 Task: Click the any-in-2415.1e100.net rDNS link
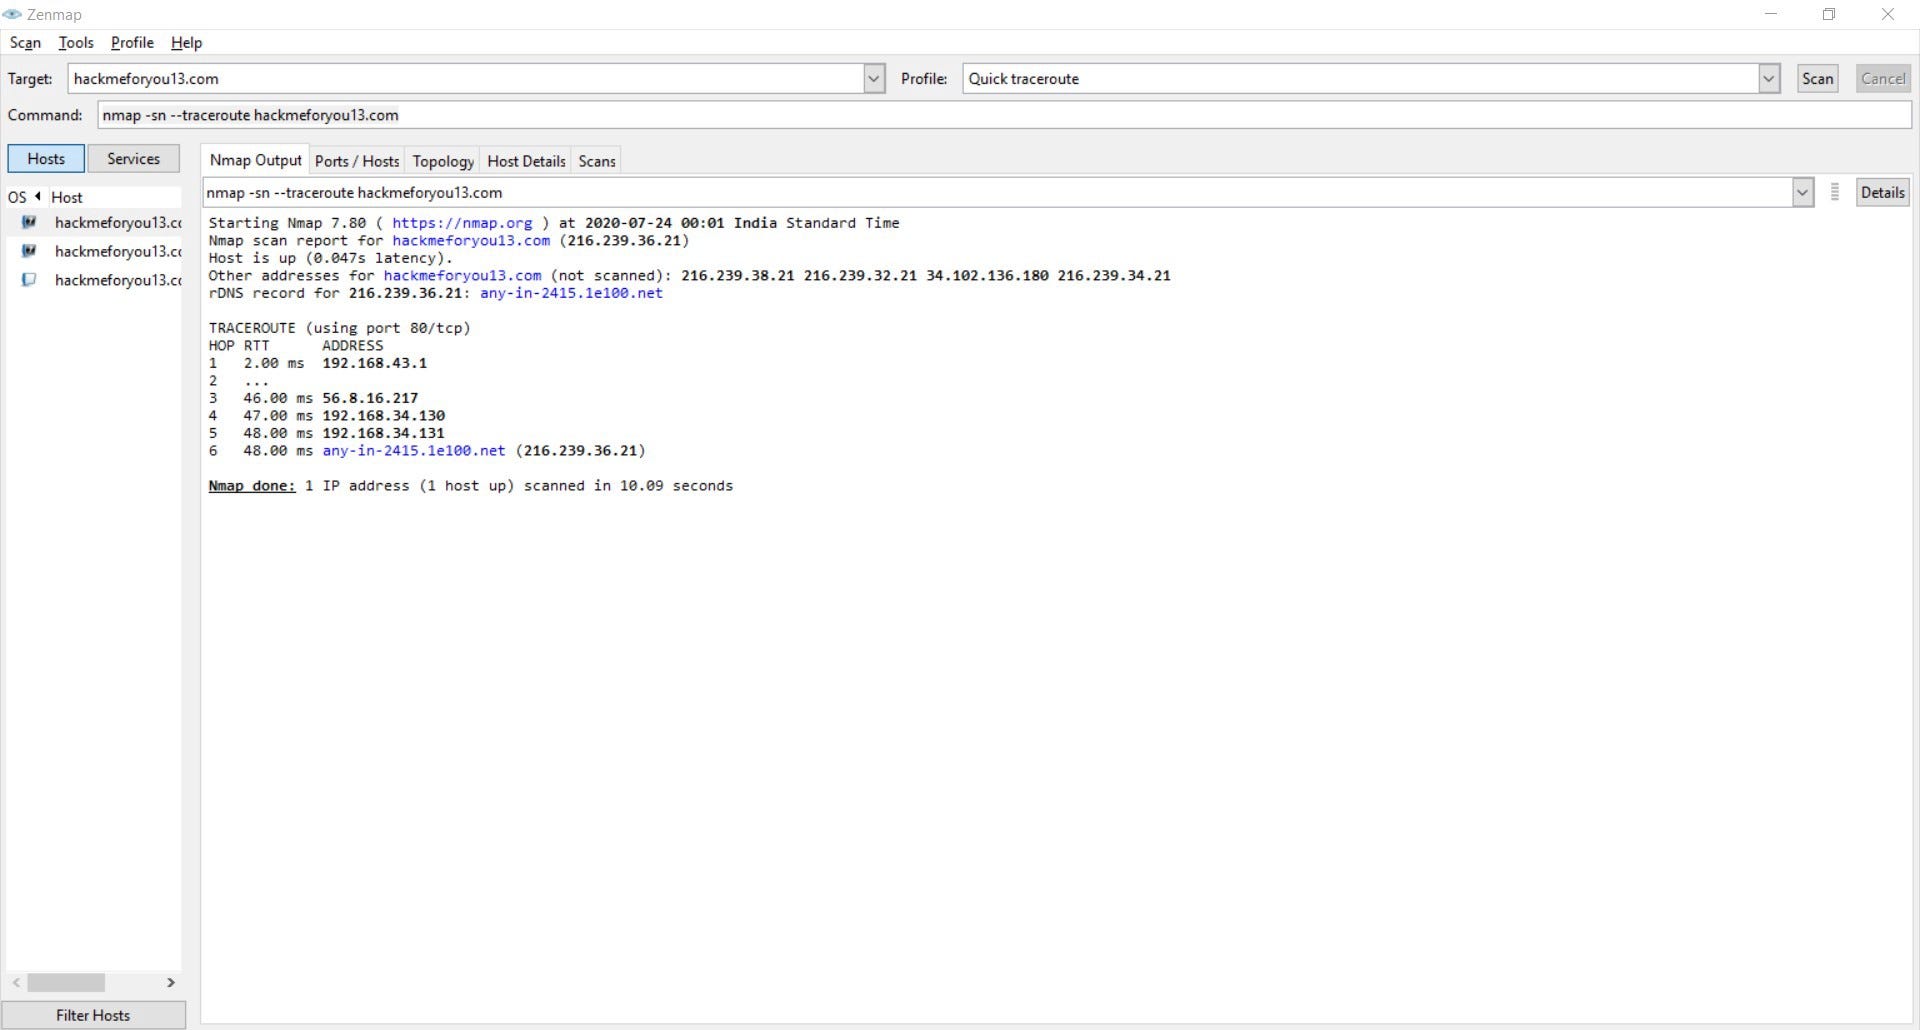pyautogui.click(x=571, y=293)
